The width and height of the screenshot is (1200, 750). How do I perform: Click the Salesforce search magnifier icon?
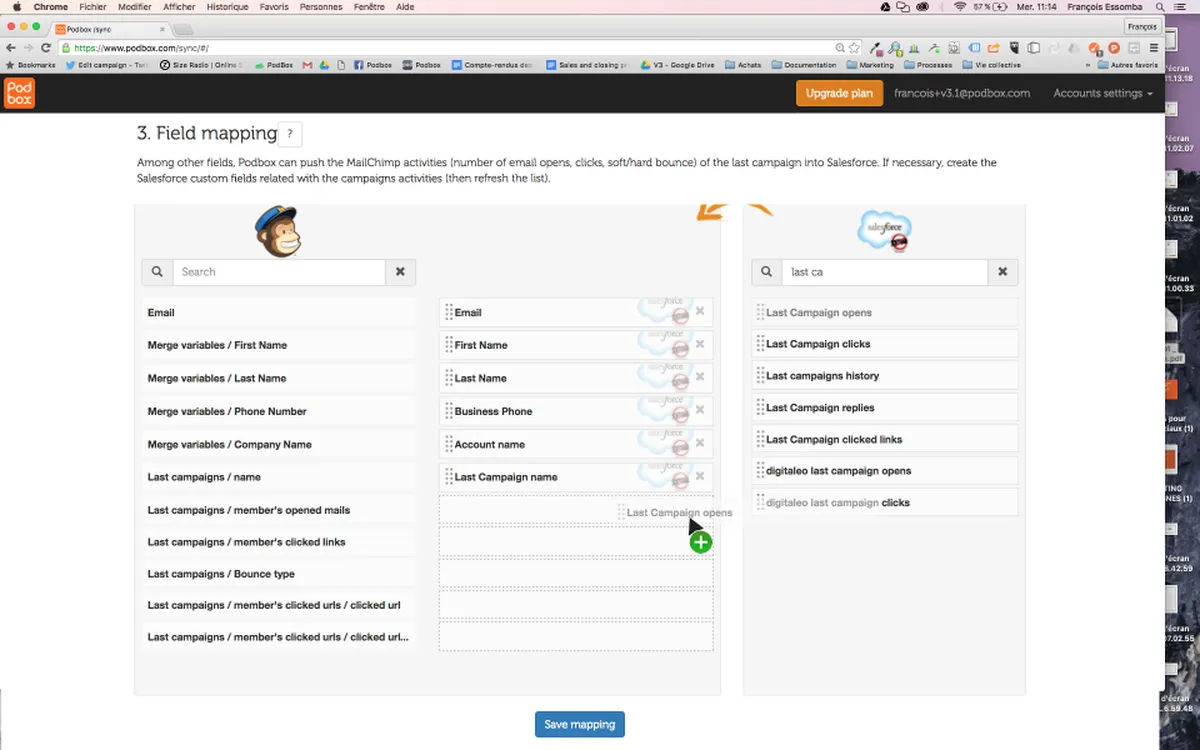coord(766,271)
